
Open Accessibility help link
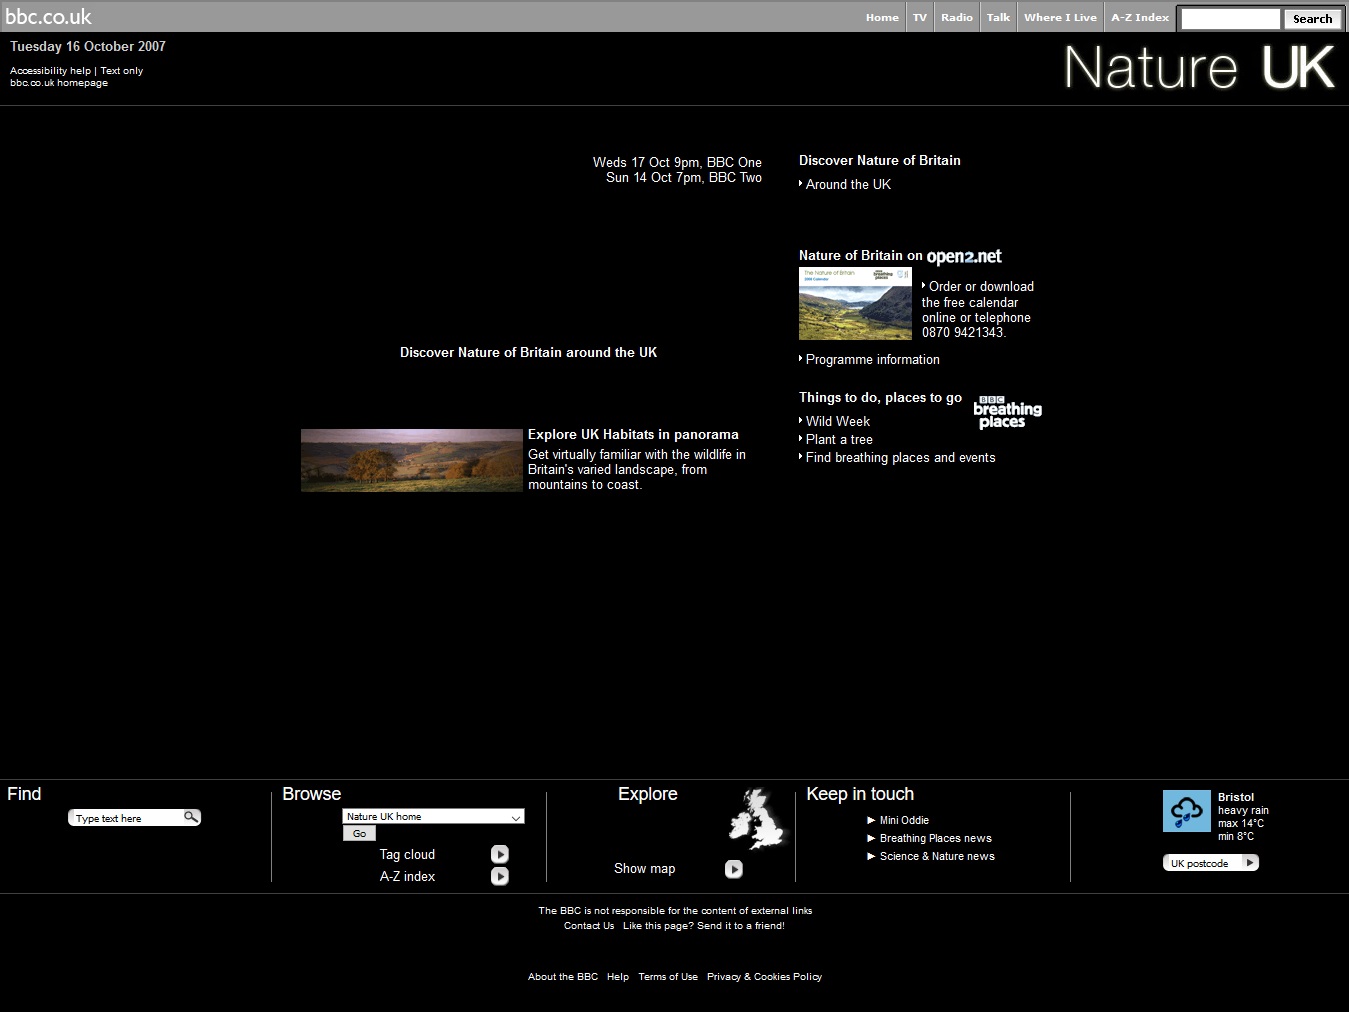pyautogui.click(x=50, y=71)
